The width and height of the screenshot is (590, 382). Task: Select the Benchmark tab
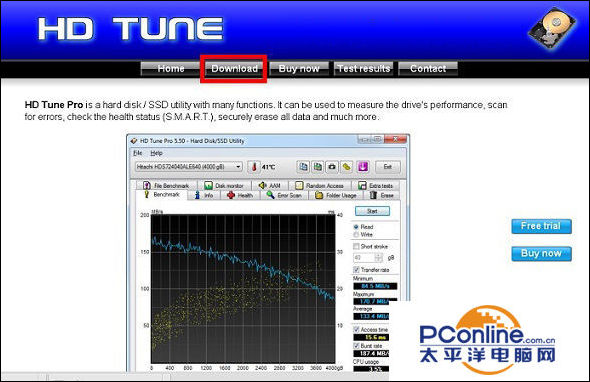(x=162, y=195)
